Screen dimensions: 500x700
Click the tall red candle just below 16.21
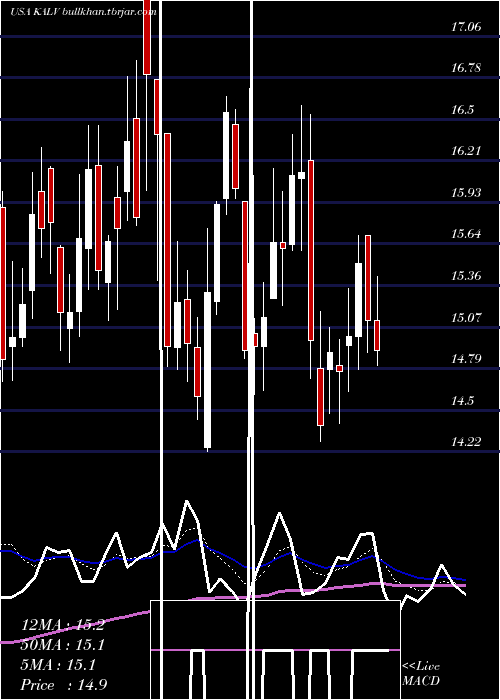pyautogui.click(x=311, y=250)
